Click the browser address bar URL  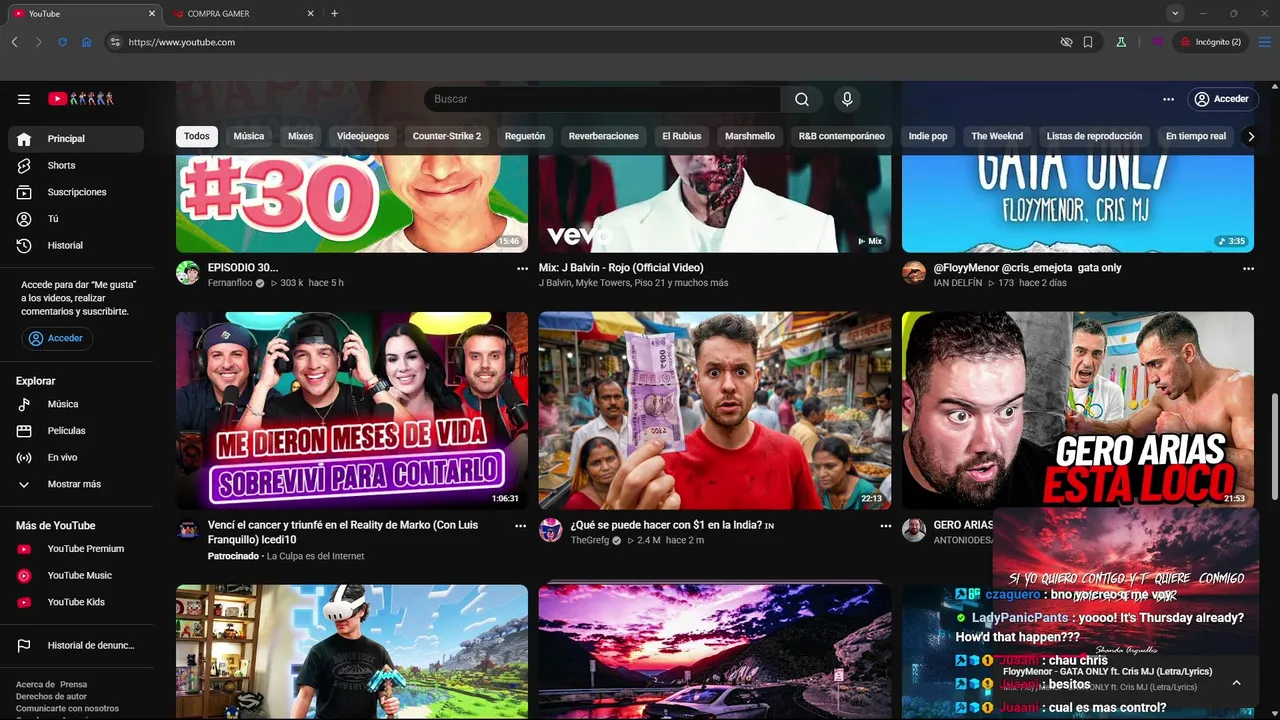point(182,42)
